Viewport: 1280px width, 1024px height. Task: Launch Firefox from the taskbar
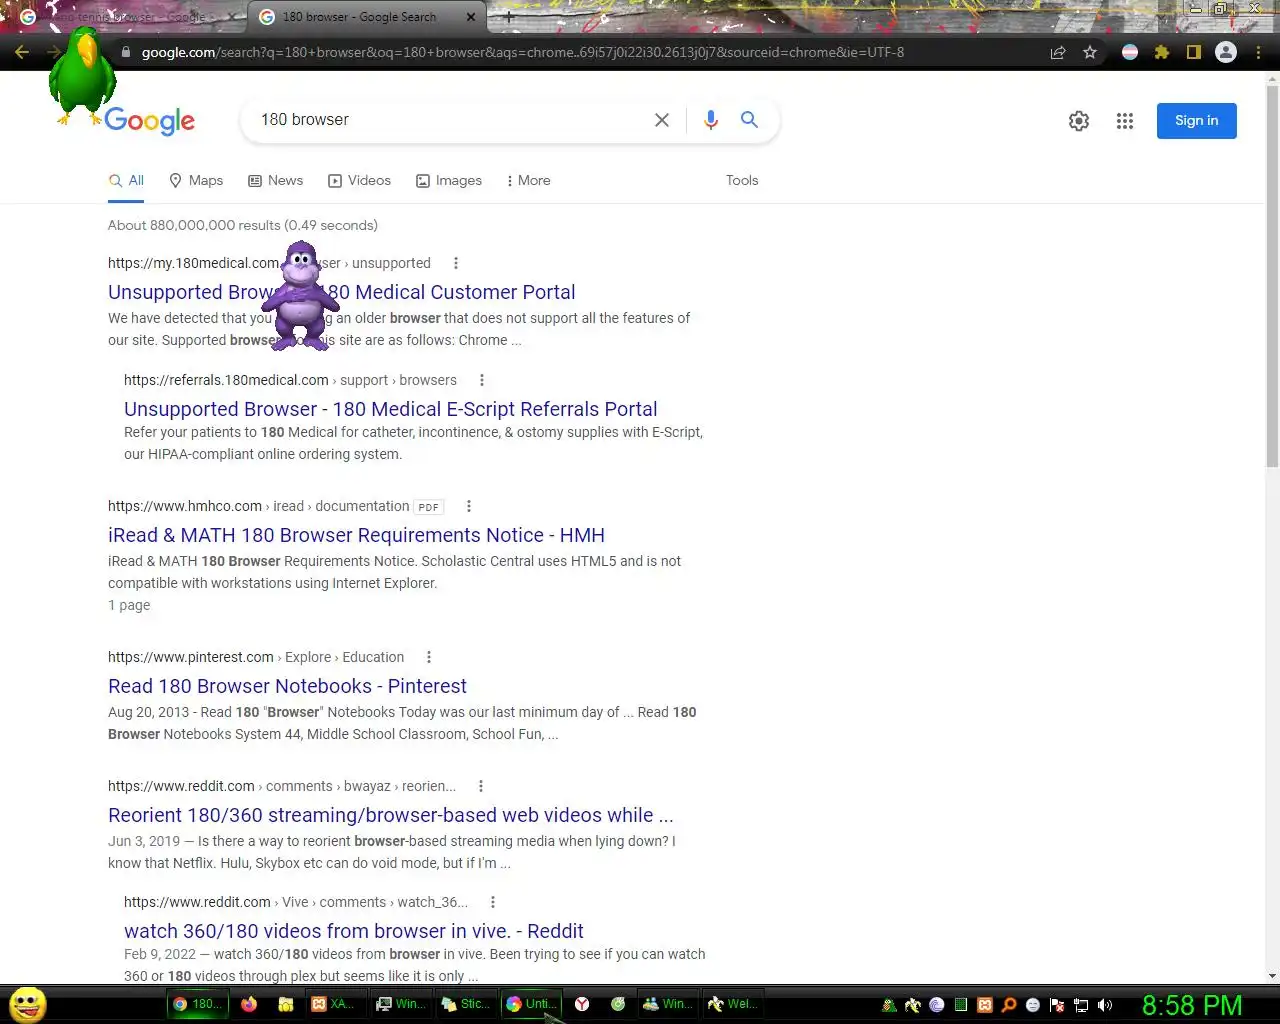click(249, 1004)
